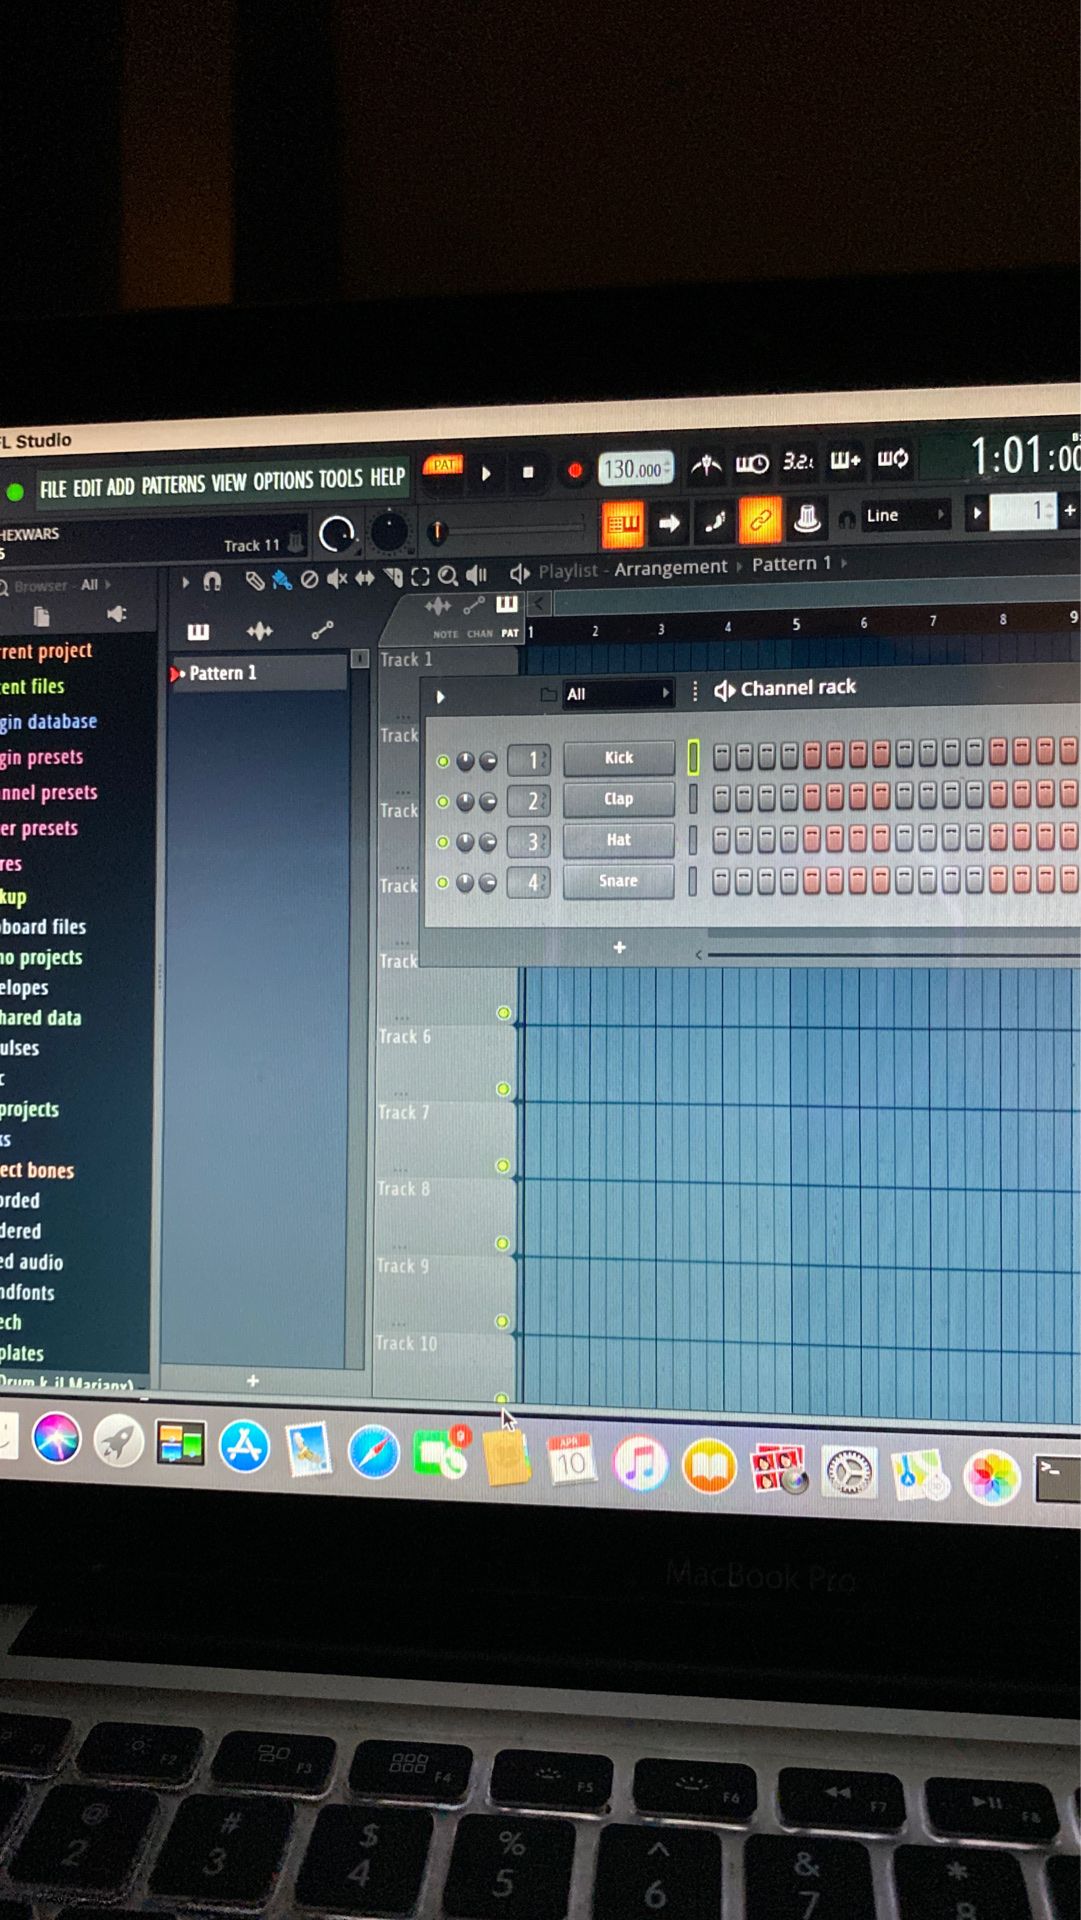Open the metronome icon in top toolbar
Image resolution: width=1081 pixels, height=1920 pixels.
[706, 464]
